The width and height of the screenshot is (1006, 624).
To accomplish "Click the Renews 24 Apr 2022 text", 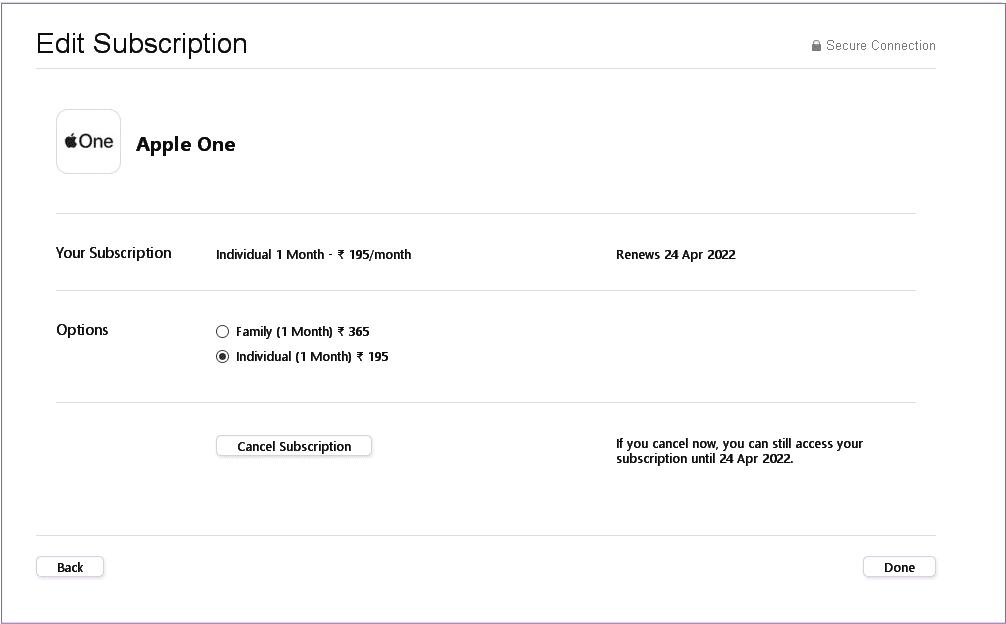I will pos(676,255).
